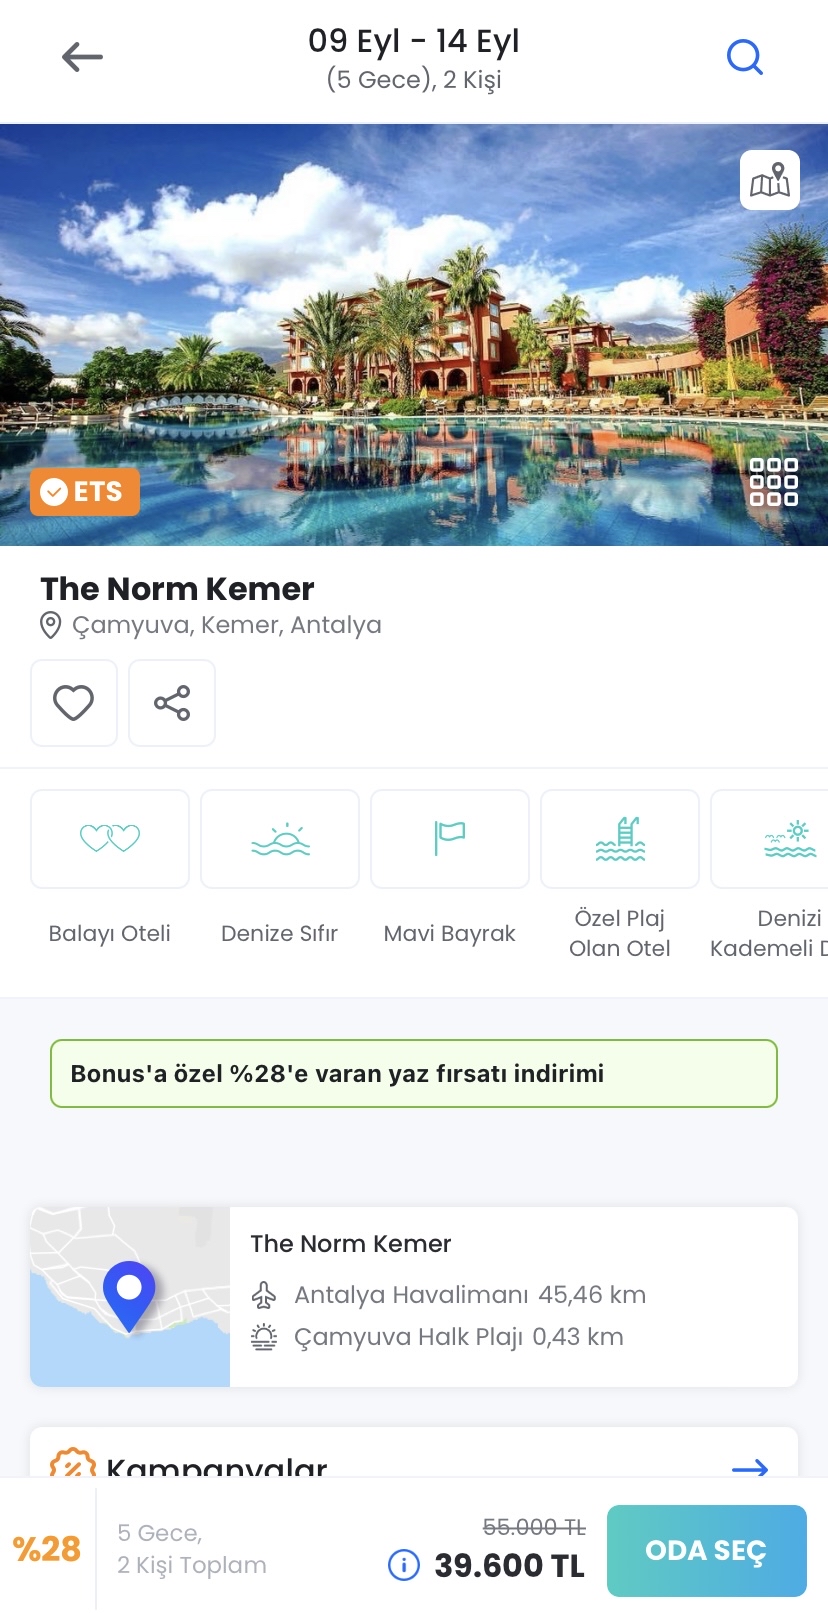Expand Kampanyalar section with arrow
The width and height of the screenshot is (828, 1613).
coord(750,1468)
